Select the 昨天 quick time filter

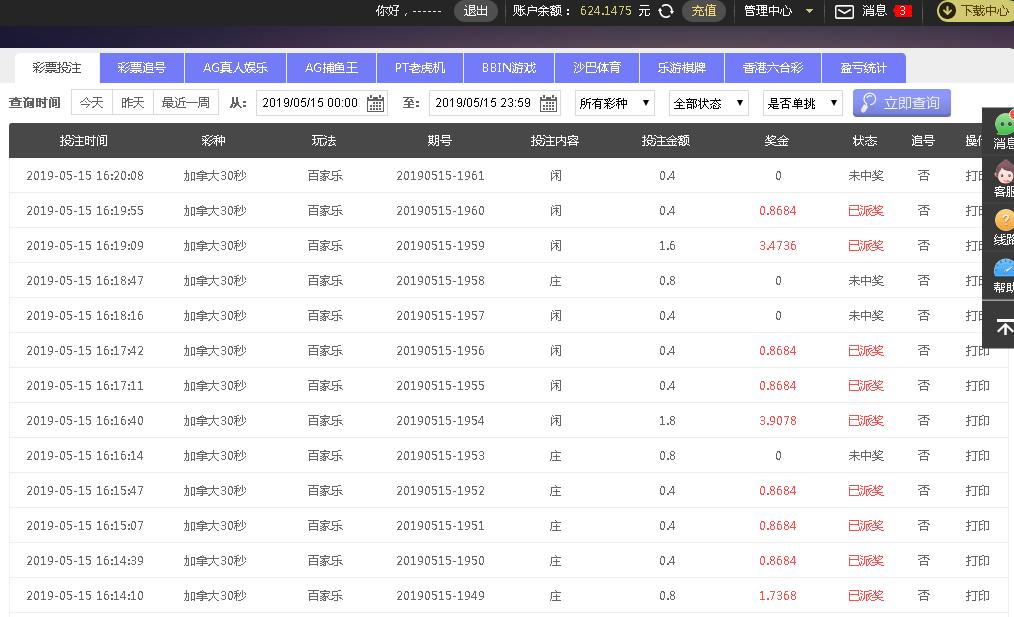coord(133,103)
